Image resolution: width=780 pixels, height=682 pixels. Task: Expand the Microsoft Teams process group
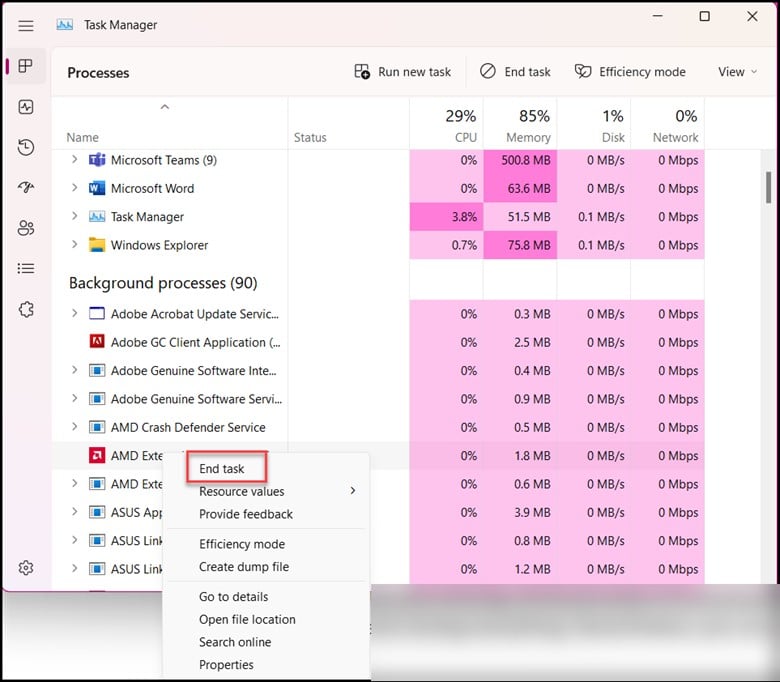pos(74,160)
